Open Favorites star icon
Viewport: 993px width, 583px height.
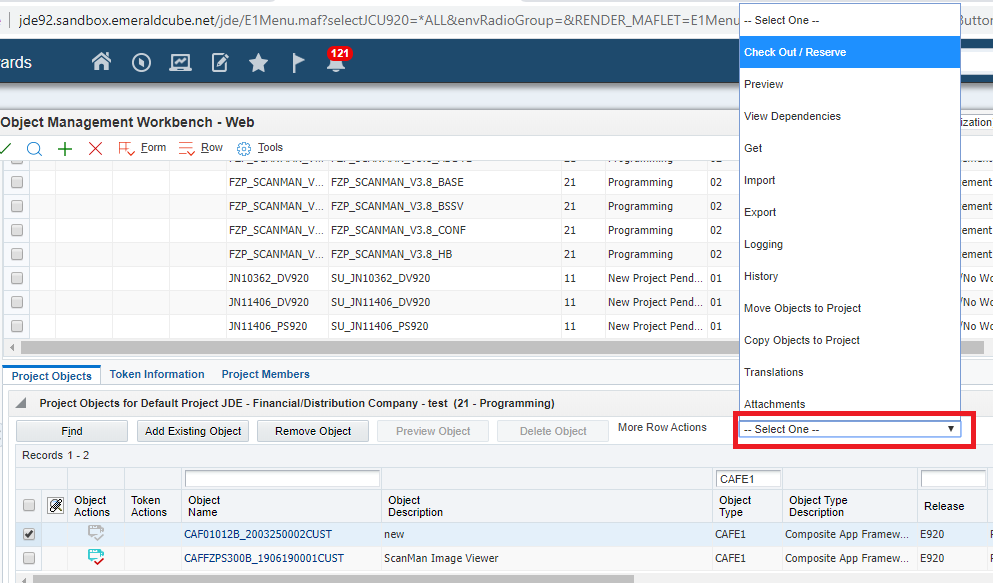tap(258, 62)
